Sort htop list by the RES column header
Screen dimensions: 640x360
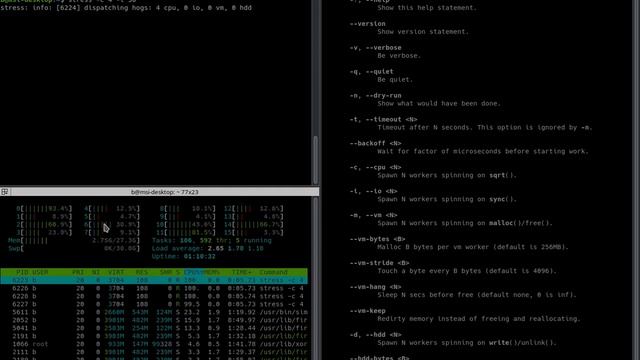pyautogui.click(x=142, y=272)
